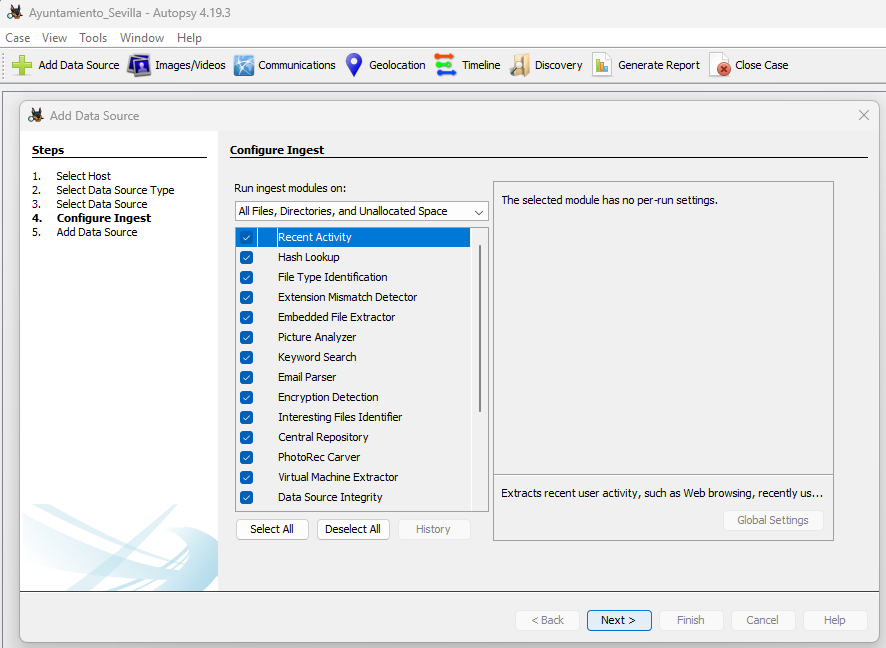Screen dimensions: 886x648
Task: Click the History button
Action: point(433,529)
